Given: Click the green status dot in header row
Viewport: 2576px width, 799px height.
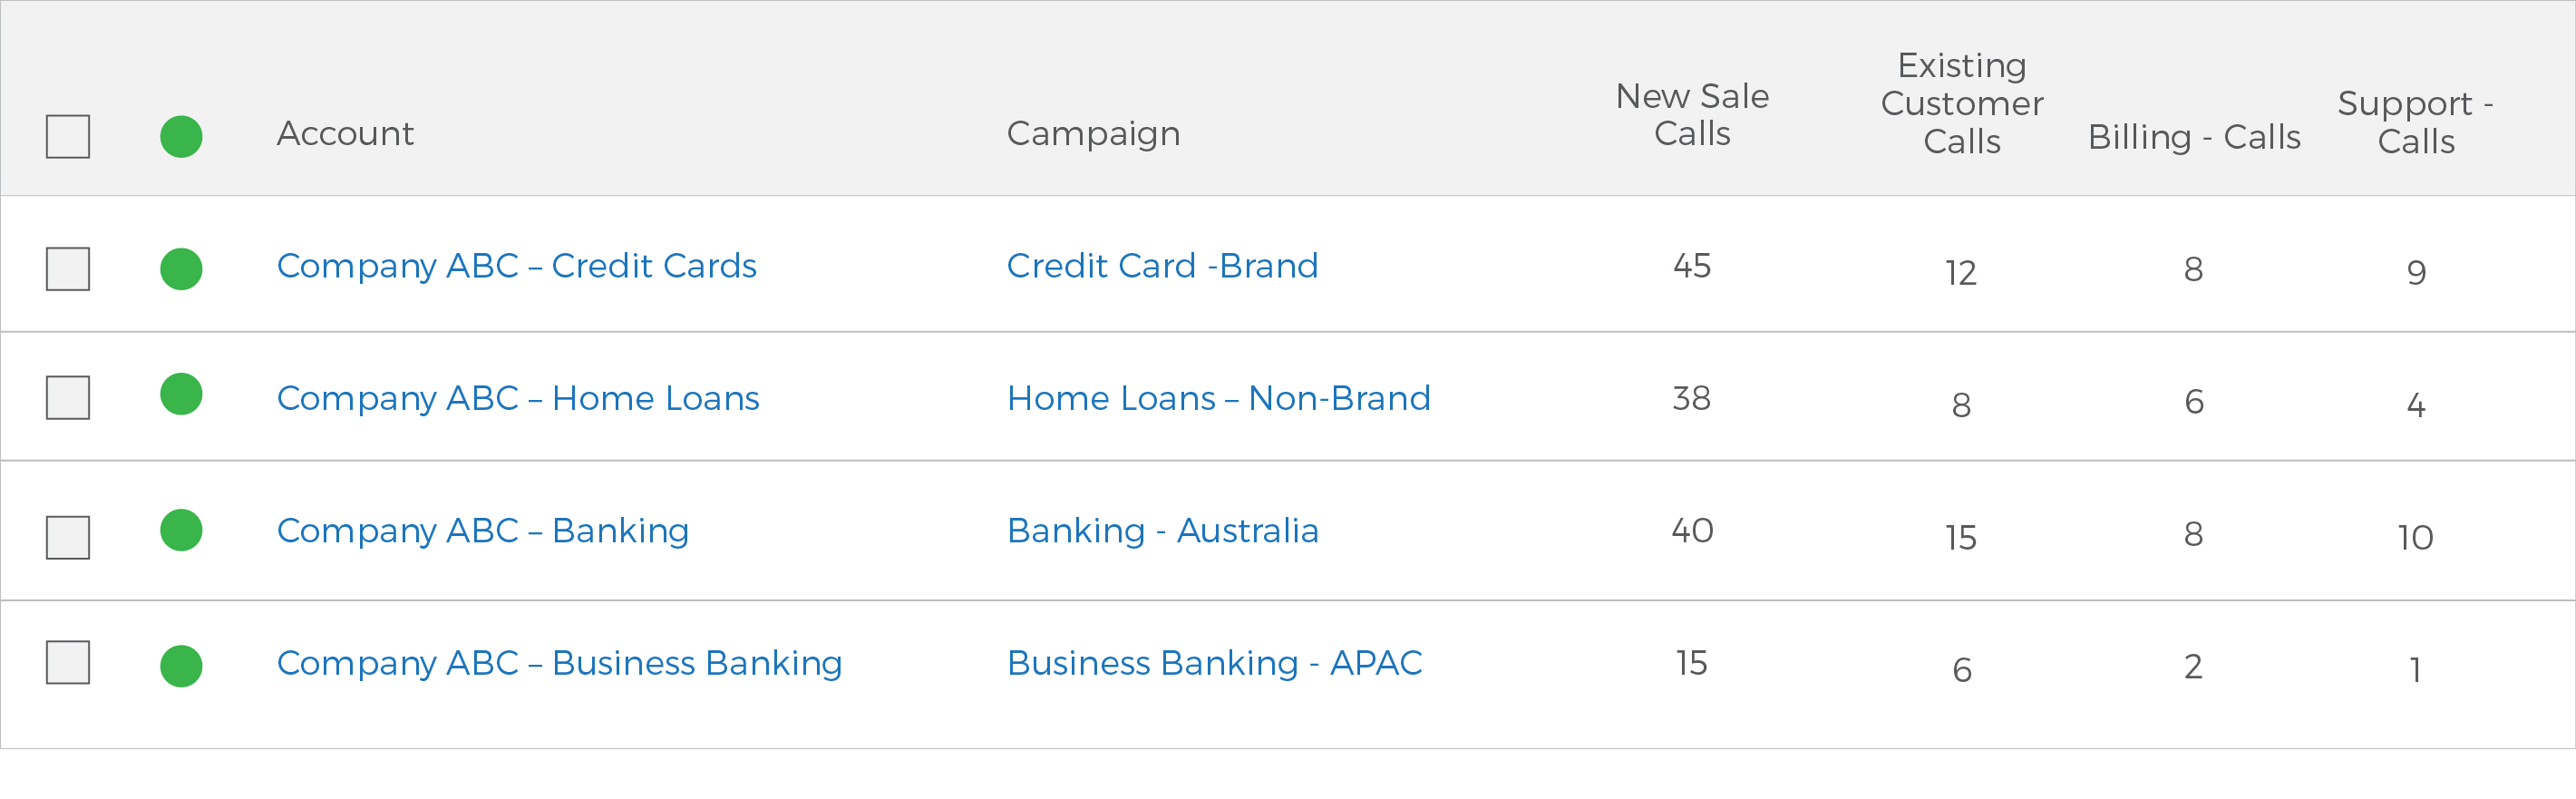Looking at the screenshot, I should [181, 137].
